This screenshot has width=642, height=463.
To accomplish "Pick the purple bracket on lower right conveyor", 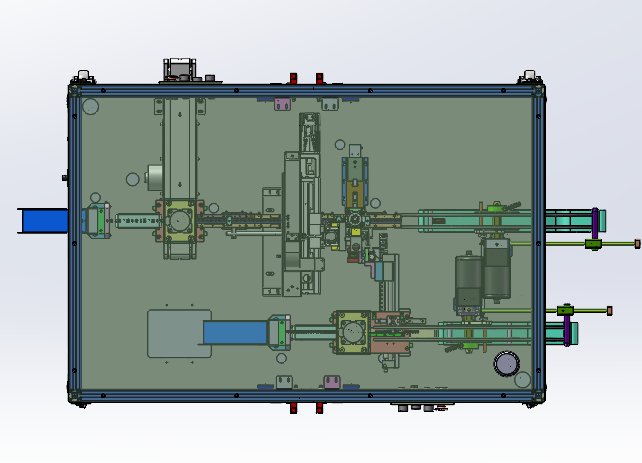I will tap(567, 331).
